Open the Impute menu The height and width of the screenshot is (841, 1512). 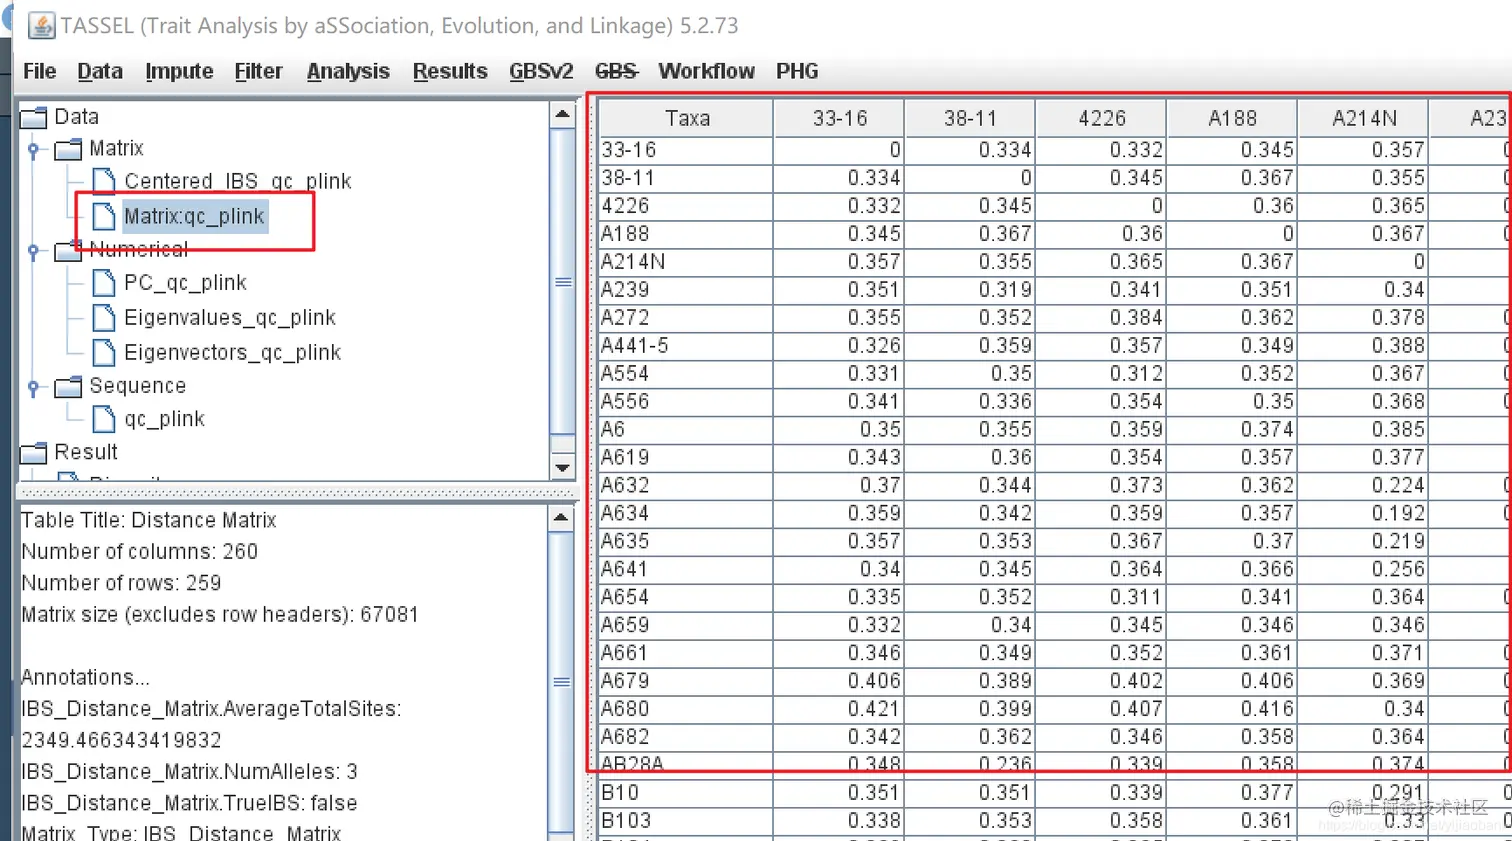179,71
